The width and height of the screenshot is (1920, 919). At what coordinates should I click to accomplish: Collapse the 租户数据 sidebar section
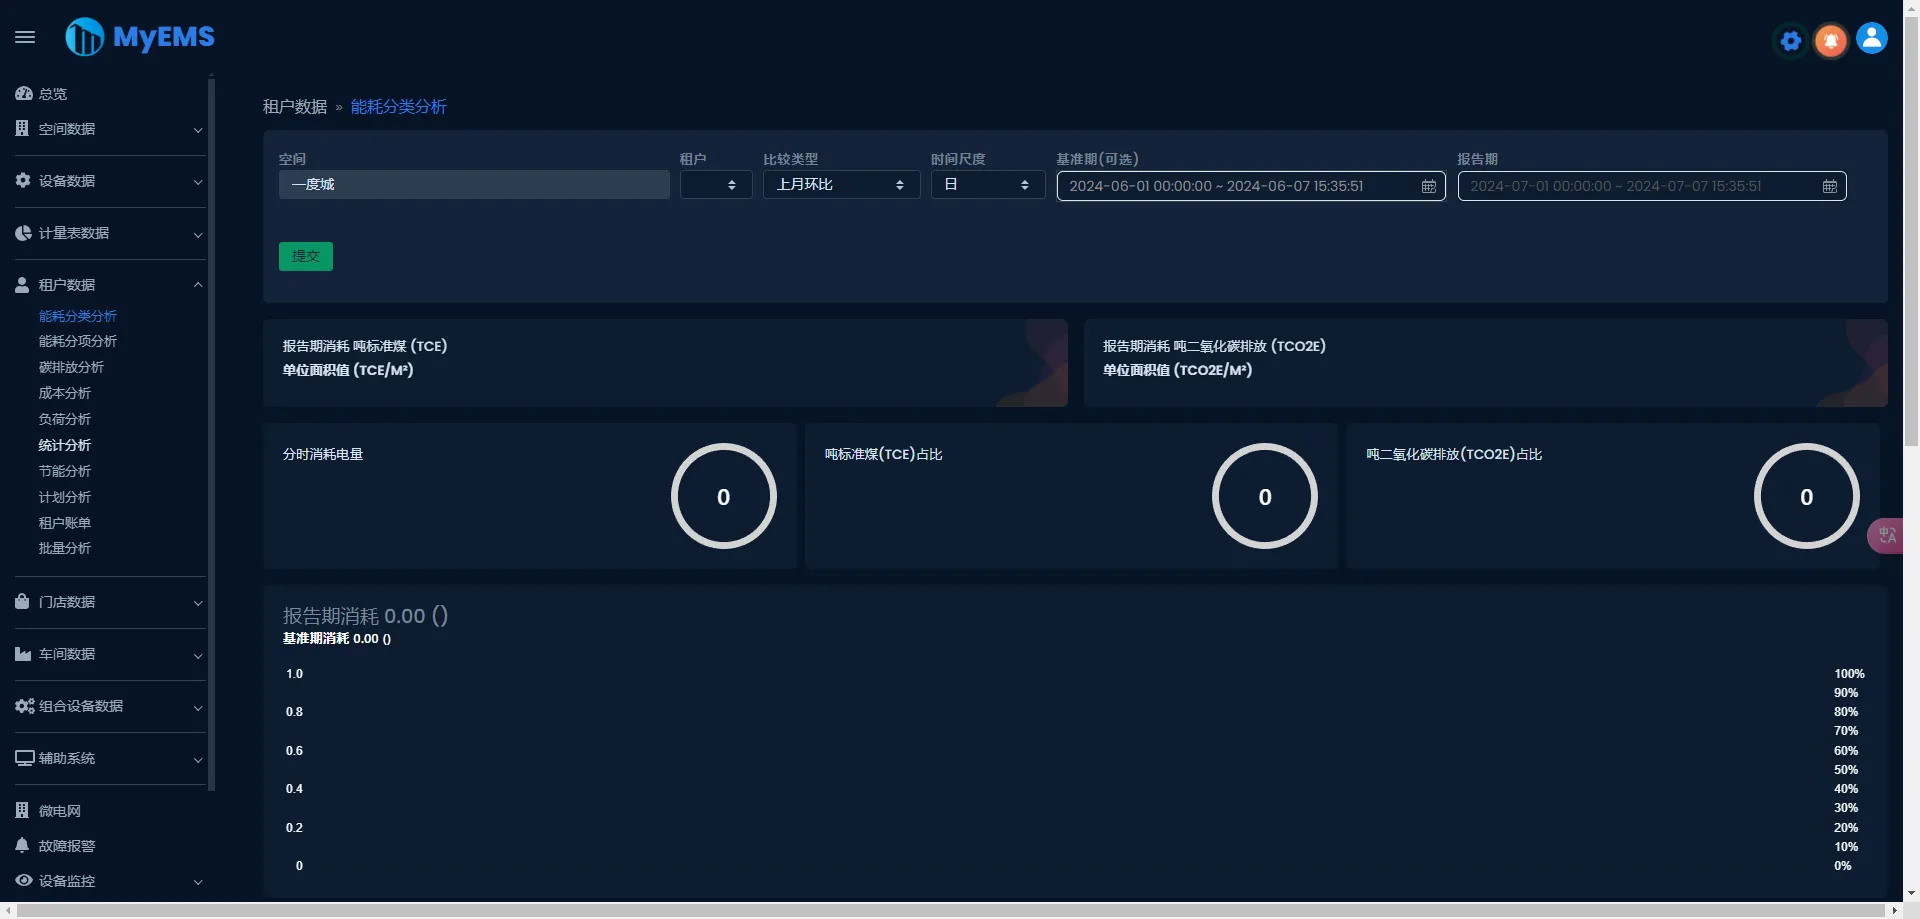point(109,285)
